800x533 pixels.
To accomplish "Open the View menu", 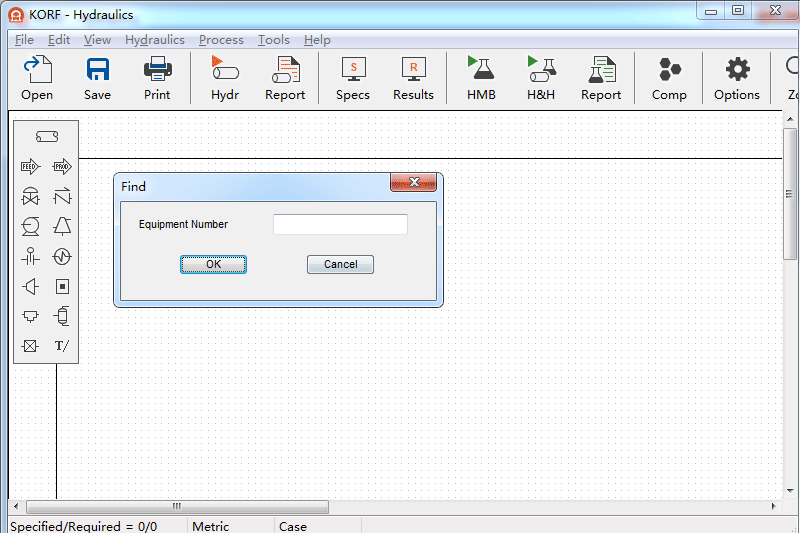I will [x=97, y=40].
